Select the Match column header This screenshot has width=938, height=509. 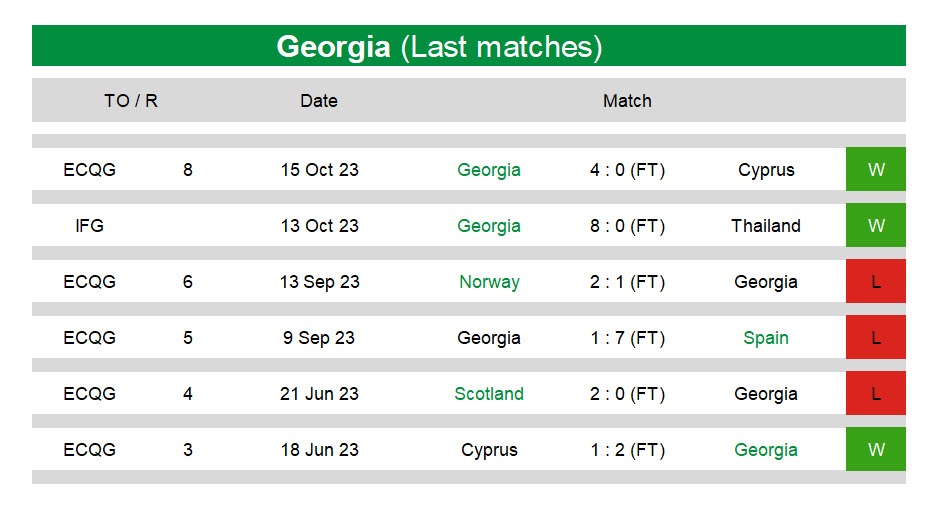627,100
